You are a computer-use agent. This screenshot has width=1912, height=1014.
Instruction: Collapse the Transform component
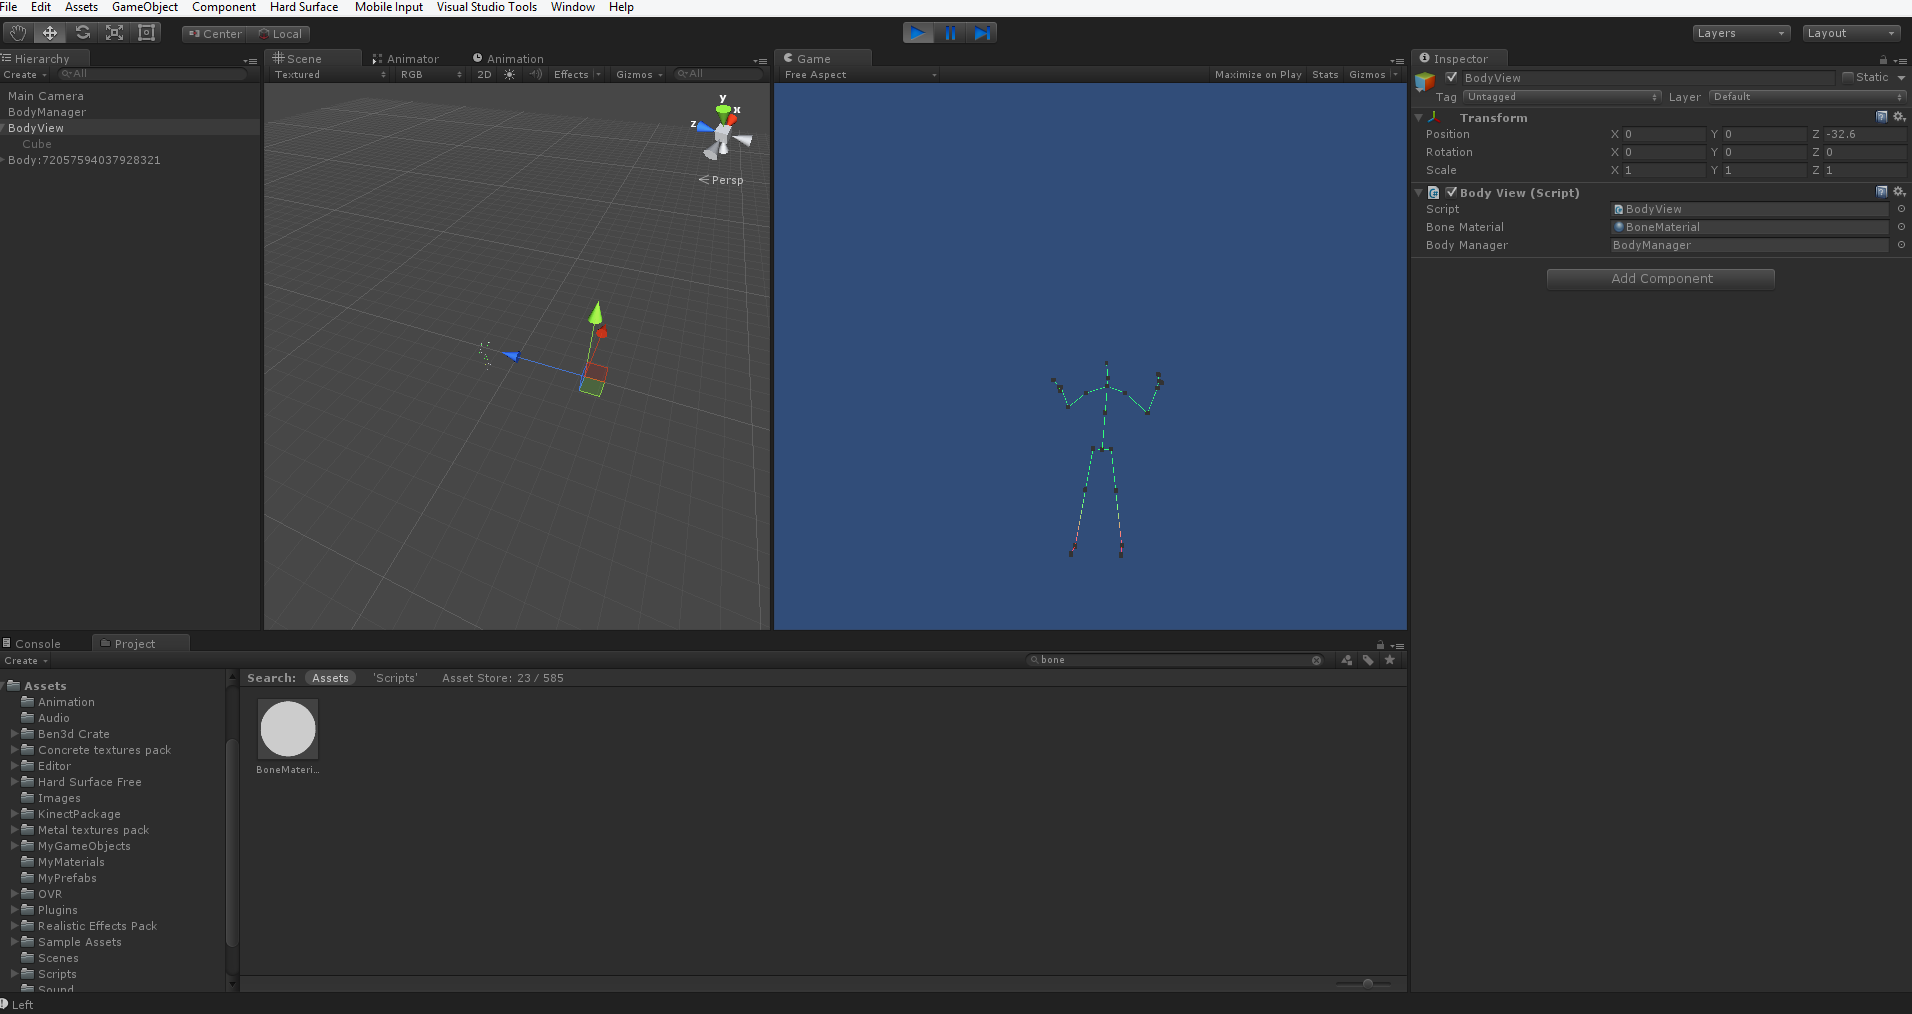1419,117
